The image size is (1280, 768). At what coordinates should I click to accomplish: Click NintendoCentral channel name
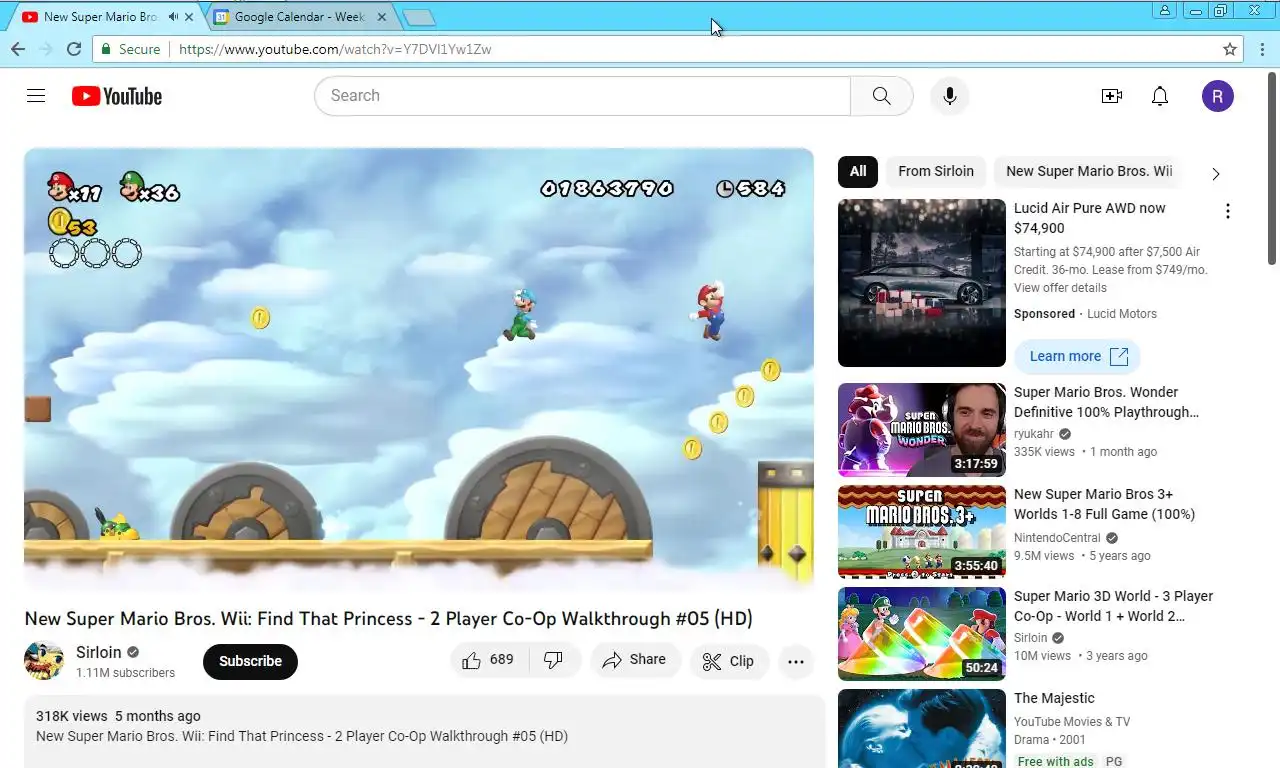[1058, 538]
